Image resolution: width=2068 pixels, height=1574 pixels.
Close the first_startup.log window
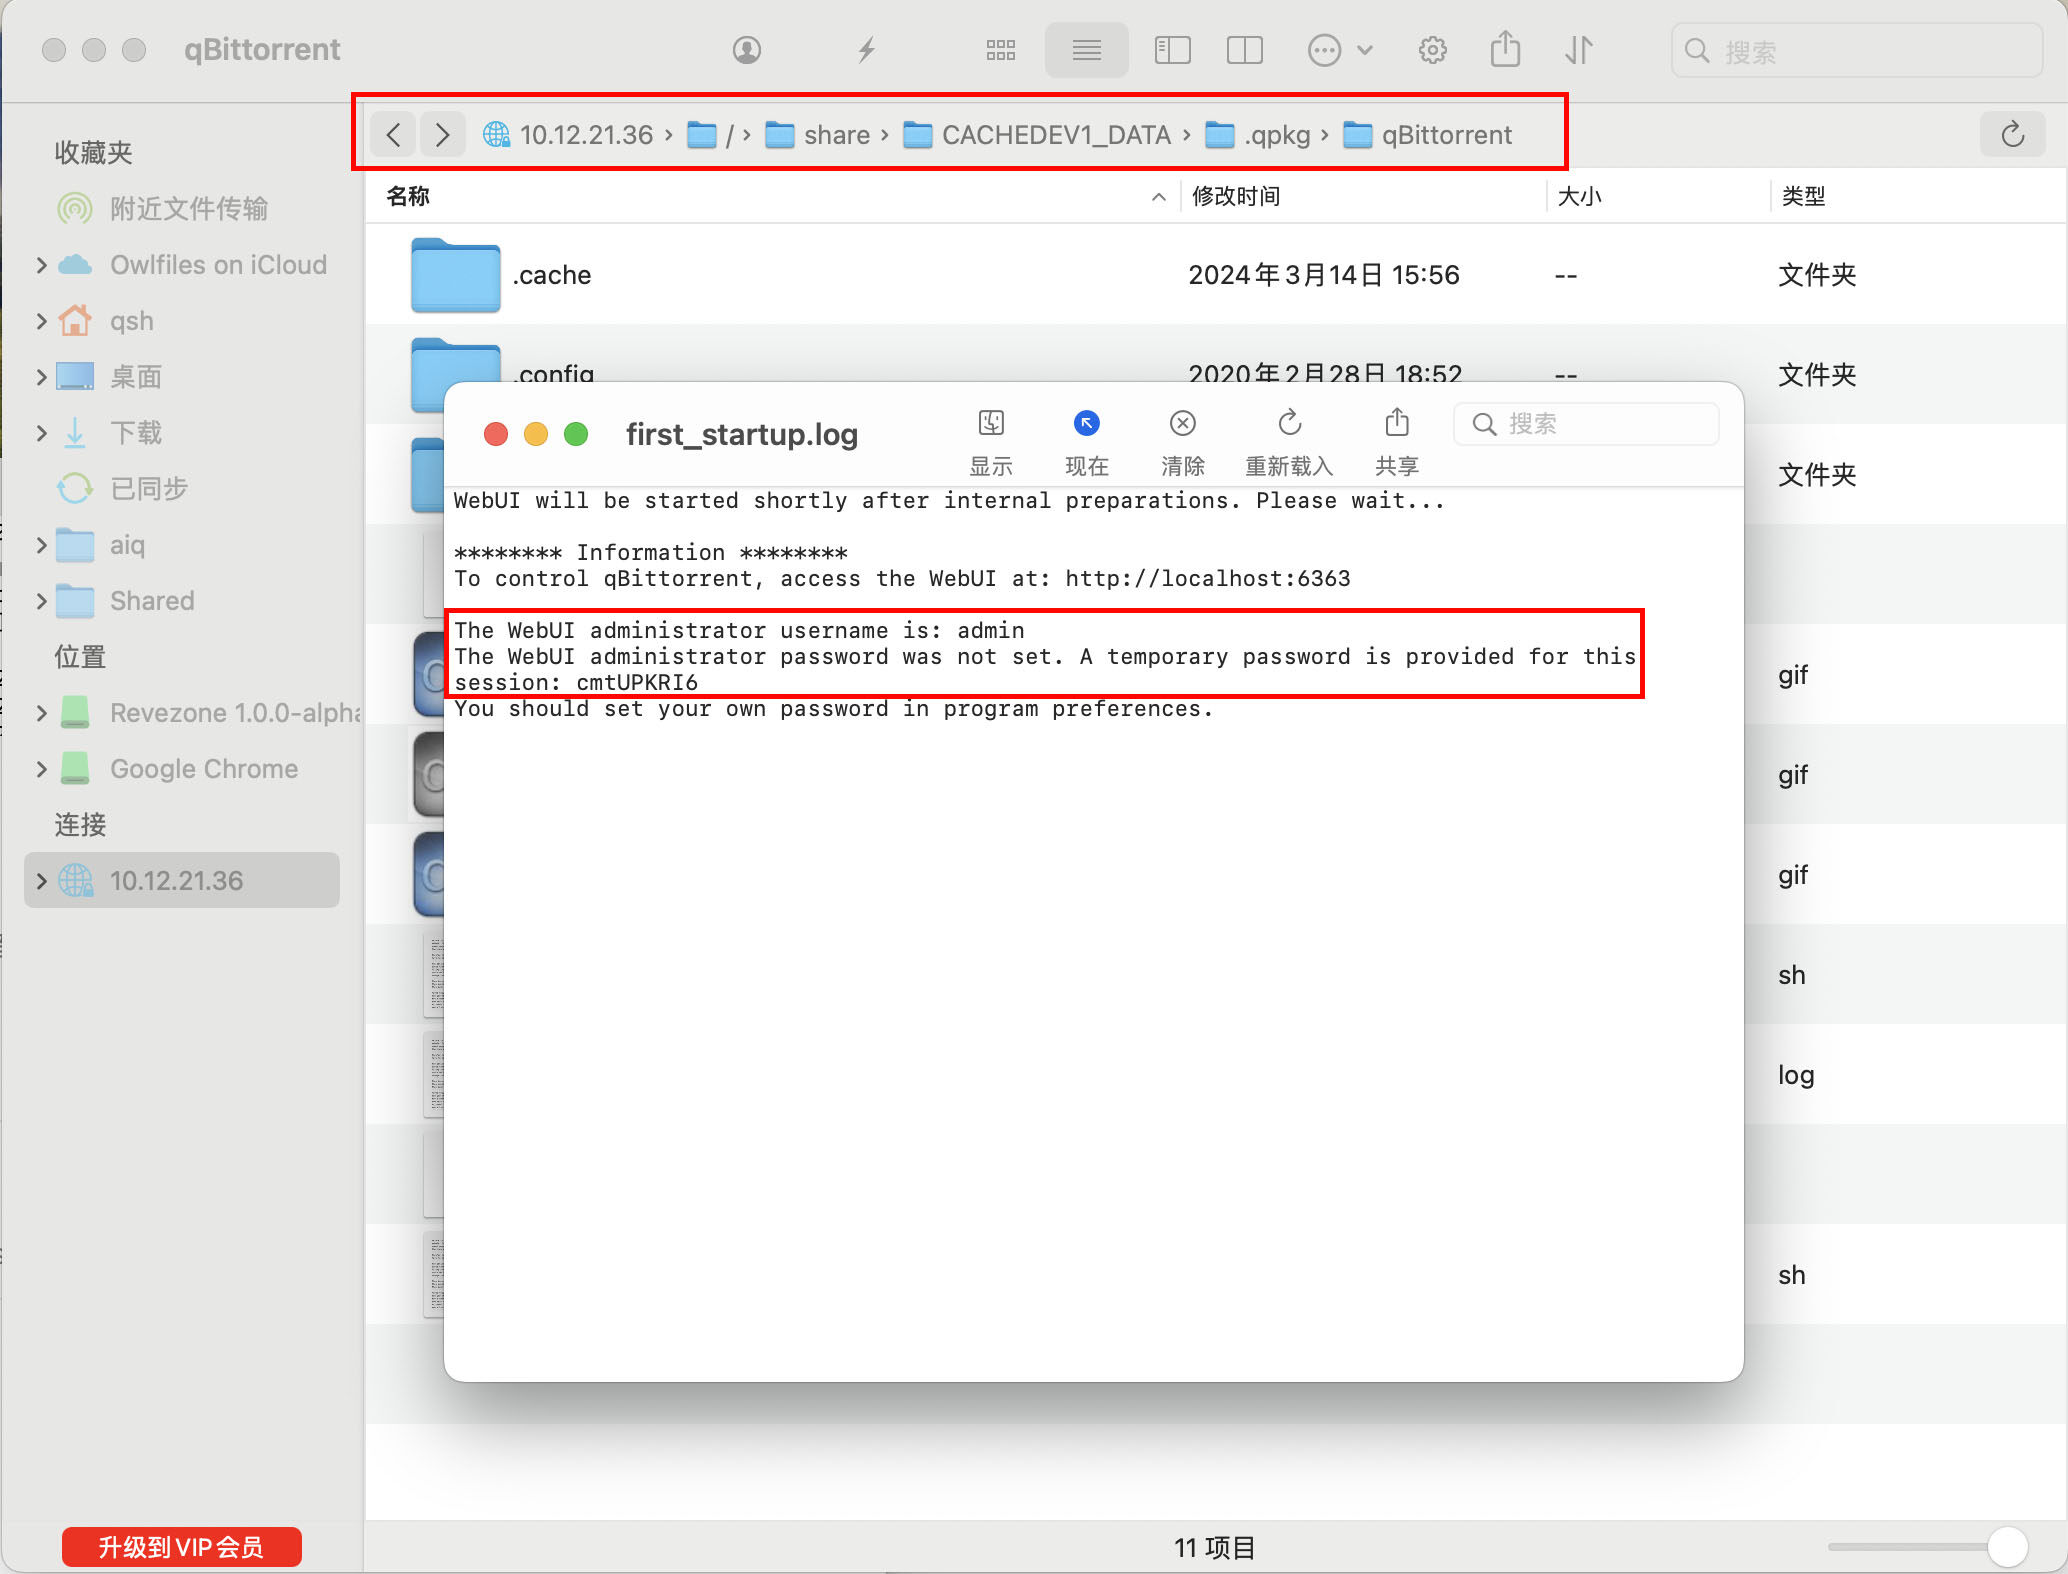pyautogui.click(x=496, y=434)
